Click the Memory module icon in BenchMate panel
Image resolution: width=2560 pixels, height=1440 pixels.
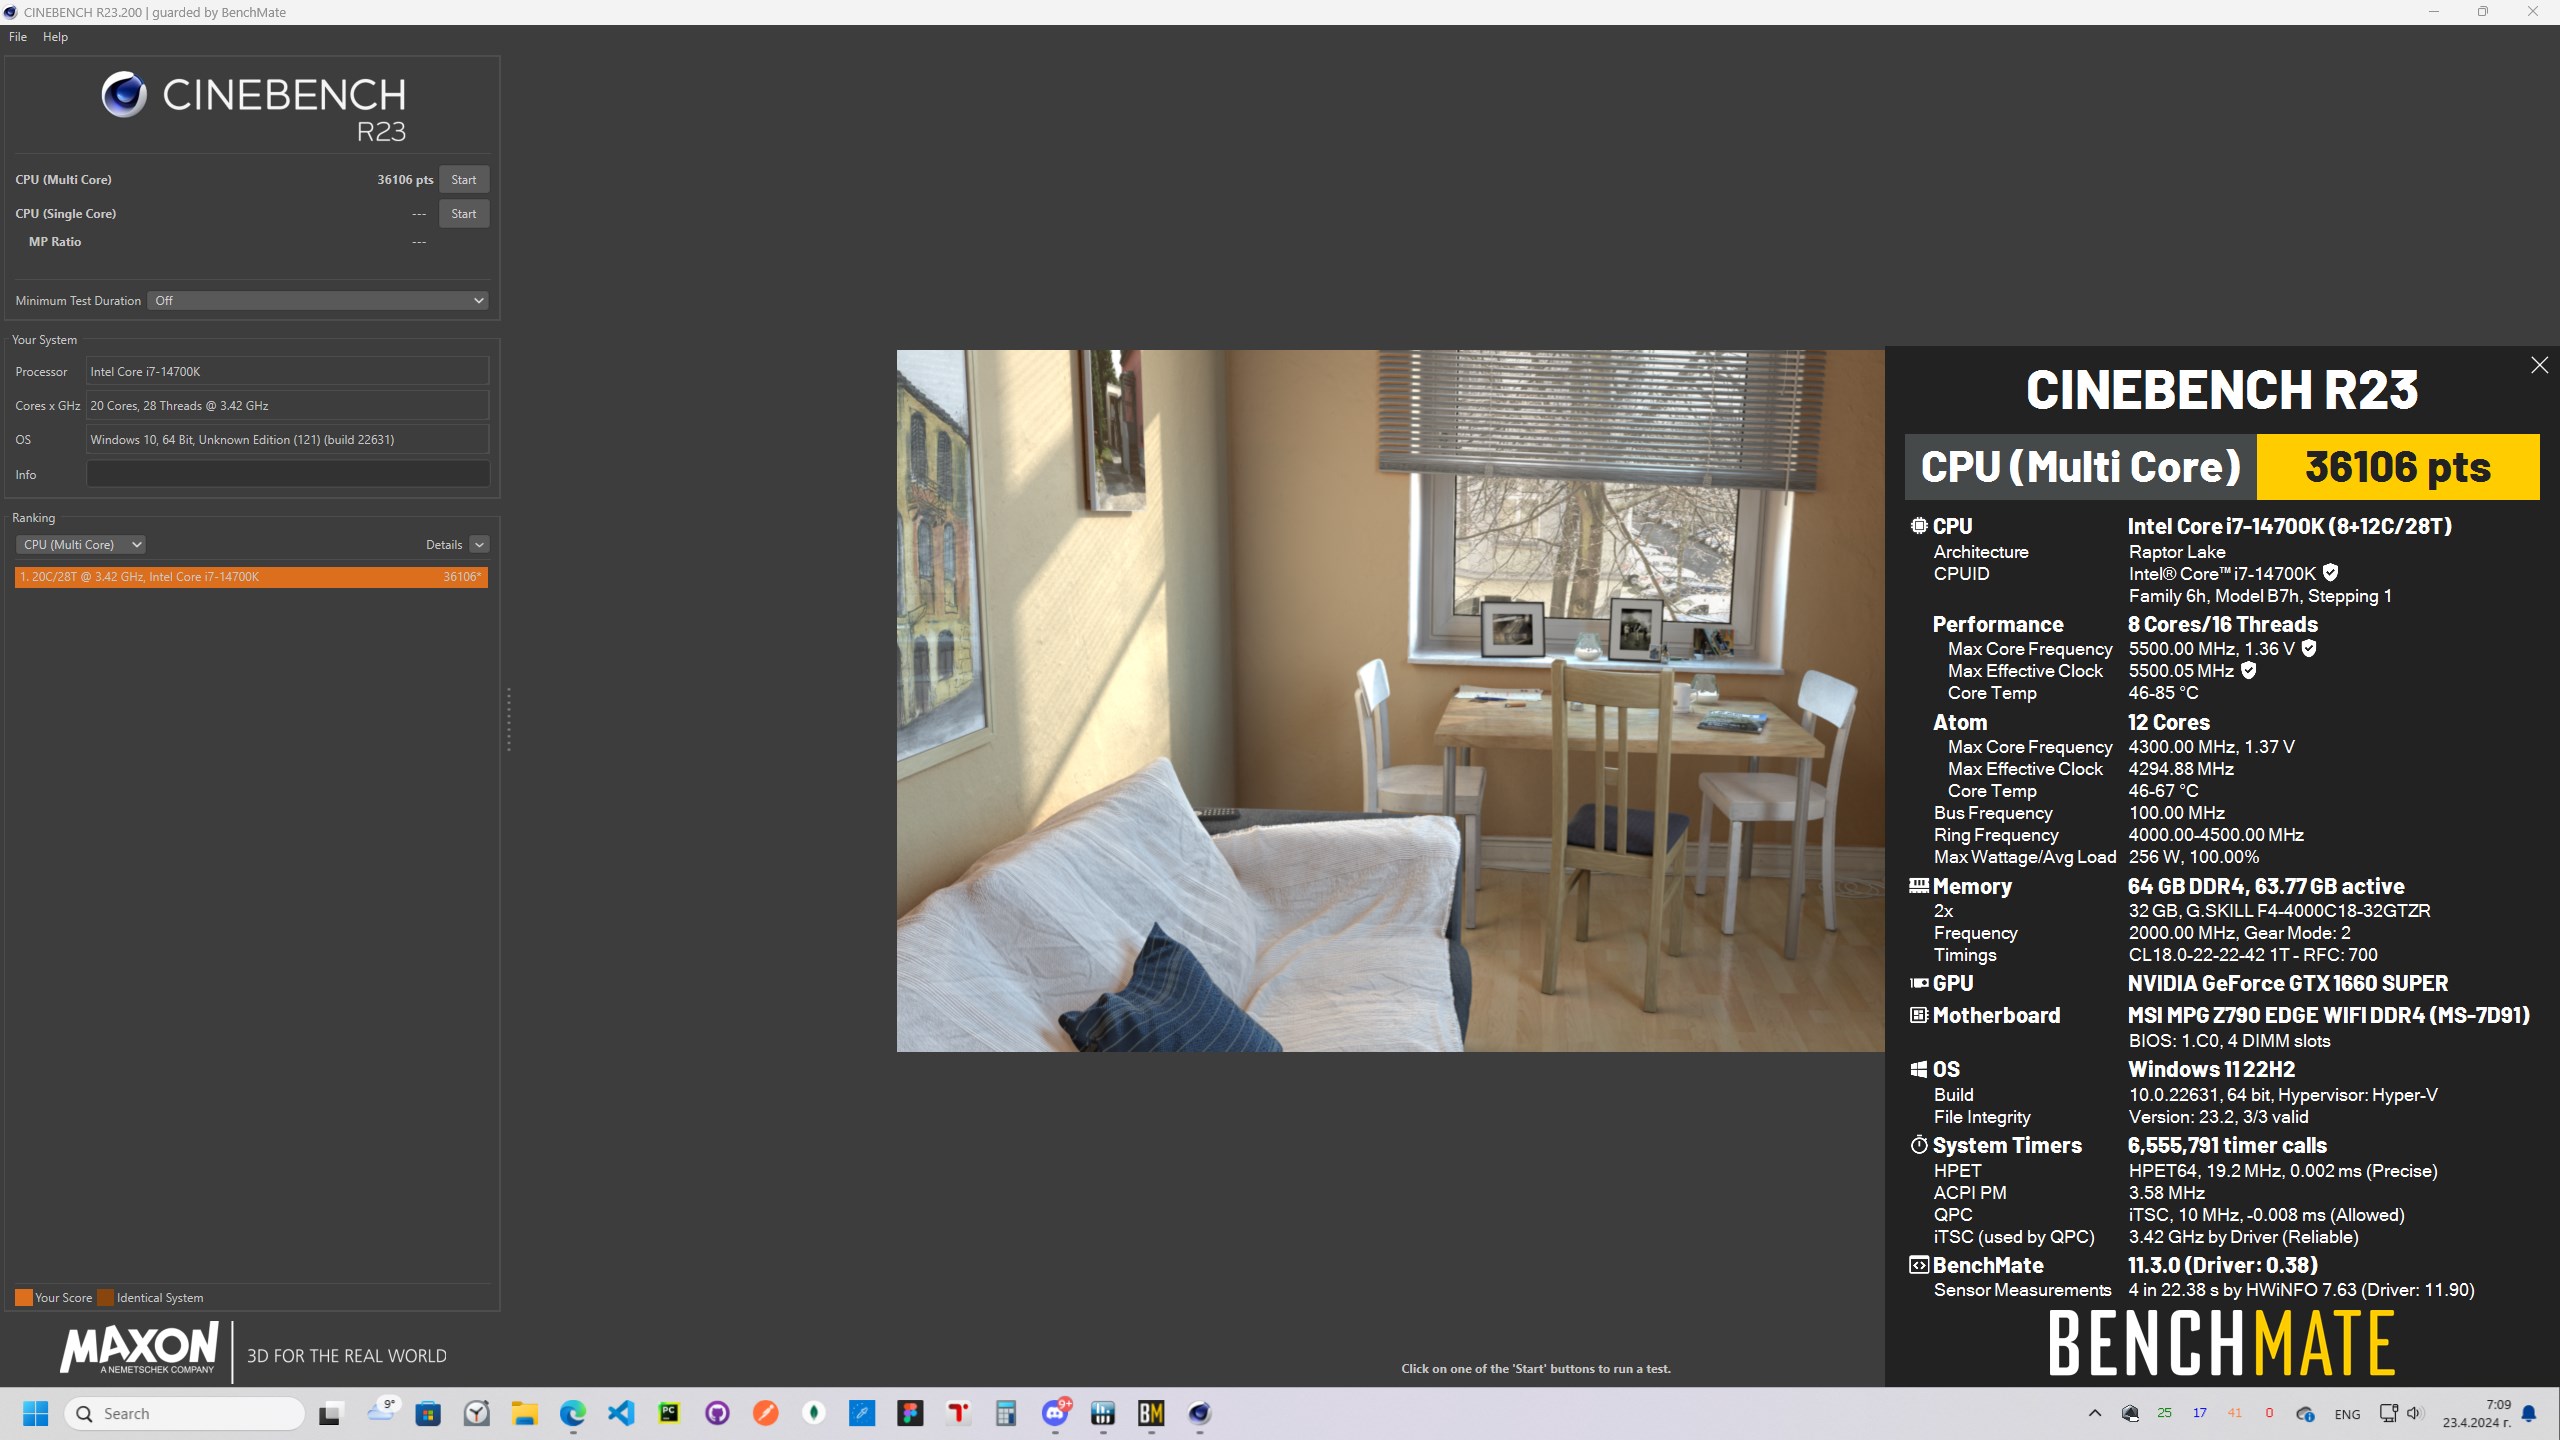coord(1919,886)
